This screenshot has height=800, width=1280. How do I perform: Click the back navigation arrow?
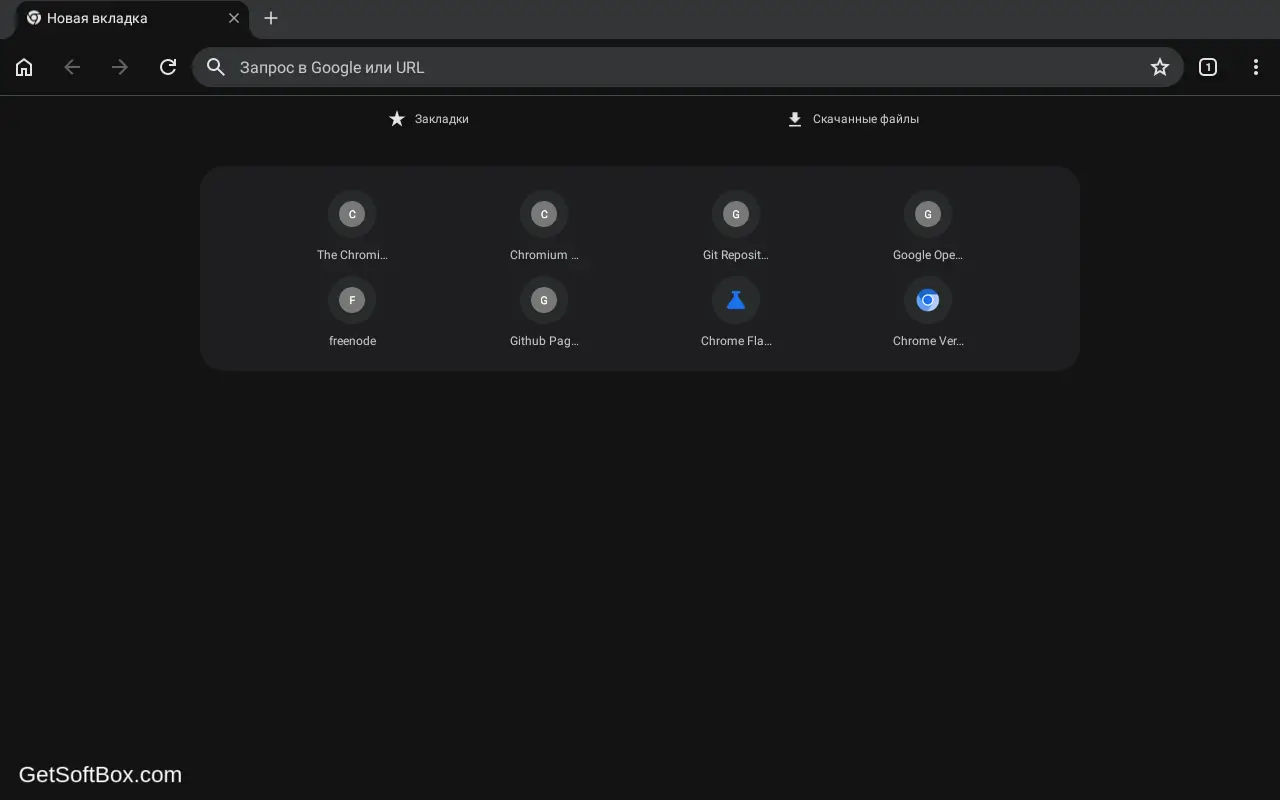[72, 67]
